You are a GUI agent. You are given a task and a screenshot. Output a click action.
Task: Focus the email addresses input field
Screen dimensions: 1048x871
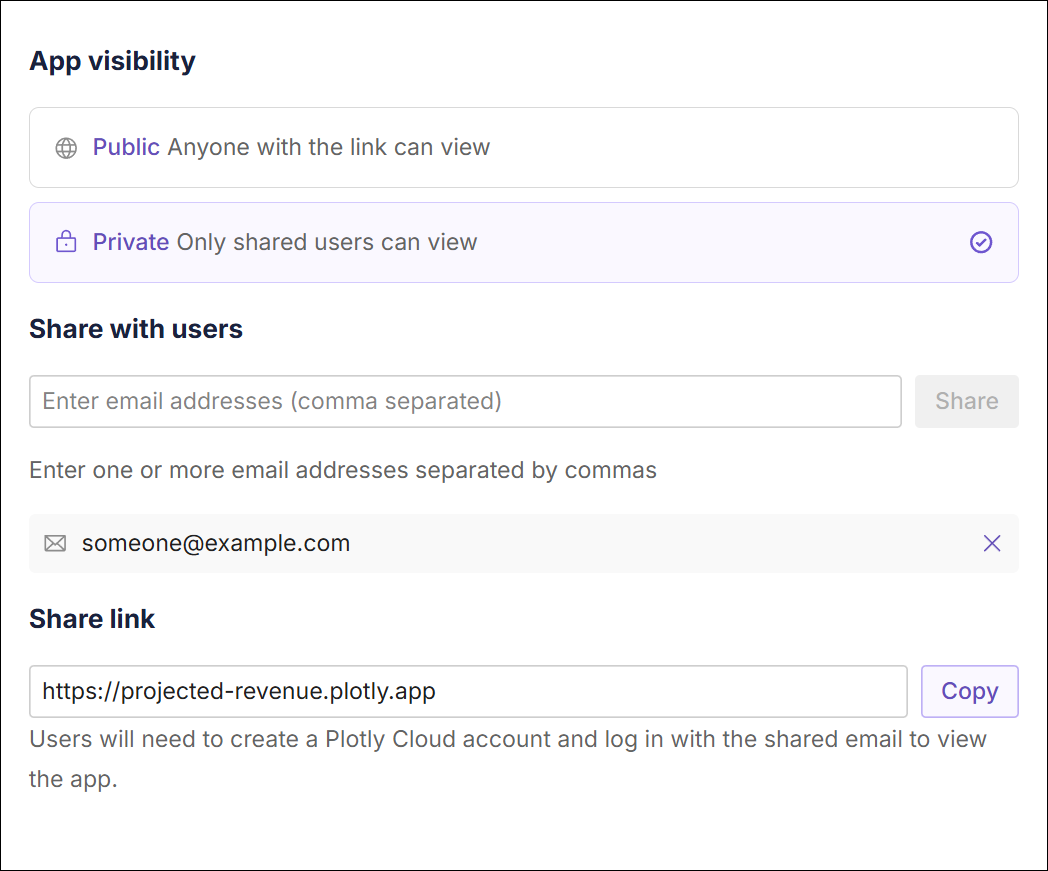[x=465, y=402]
